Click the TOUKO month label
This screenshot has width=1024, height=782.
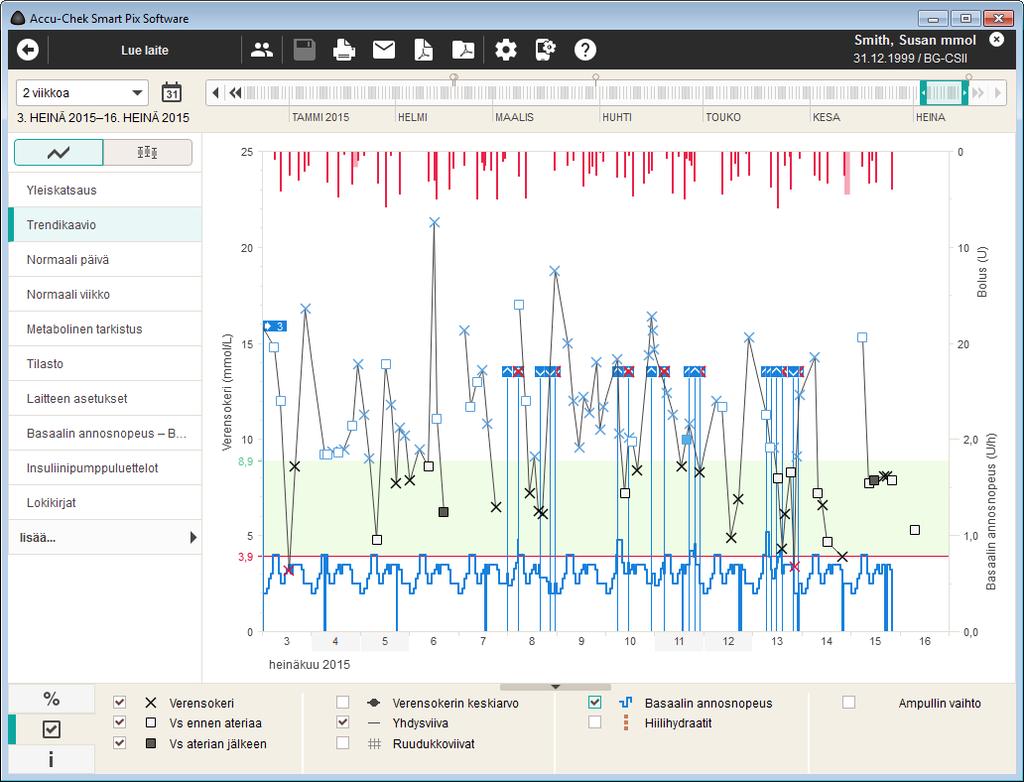pyautogui.click(x=723, y=117)
